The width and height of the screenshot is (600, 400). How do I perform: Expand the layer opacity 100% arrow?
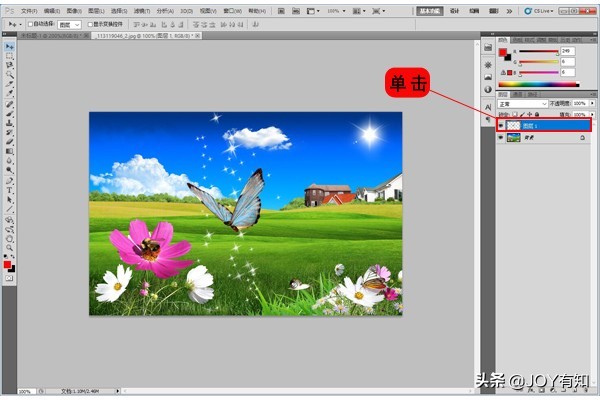point(589,103)
